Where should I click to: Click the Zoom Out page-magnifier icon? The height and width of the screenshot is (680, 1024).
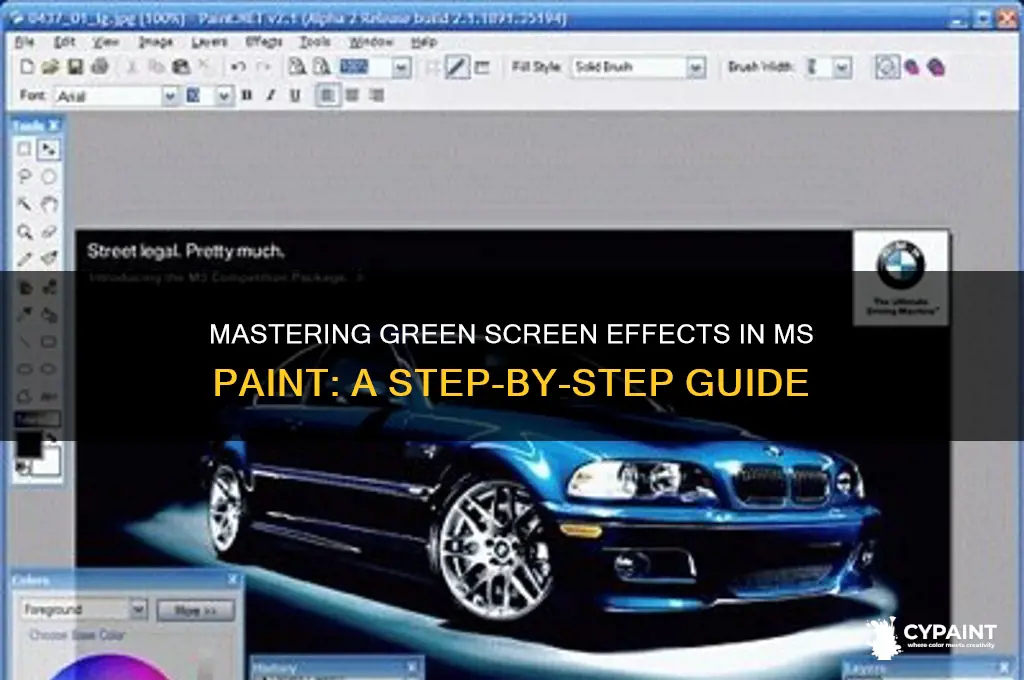[322, 67]
